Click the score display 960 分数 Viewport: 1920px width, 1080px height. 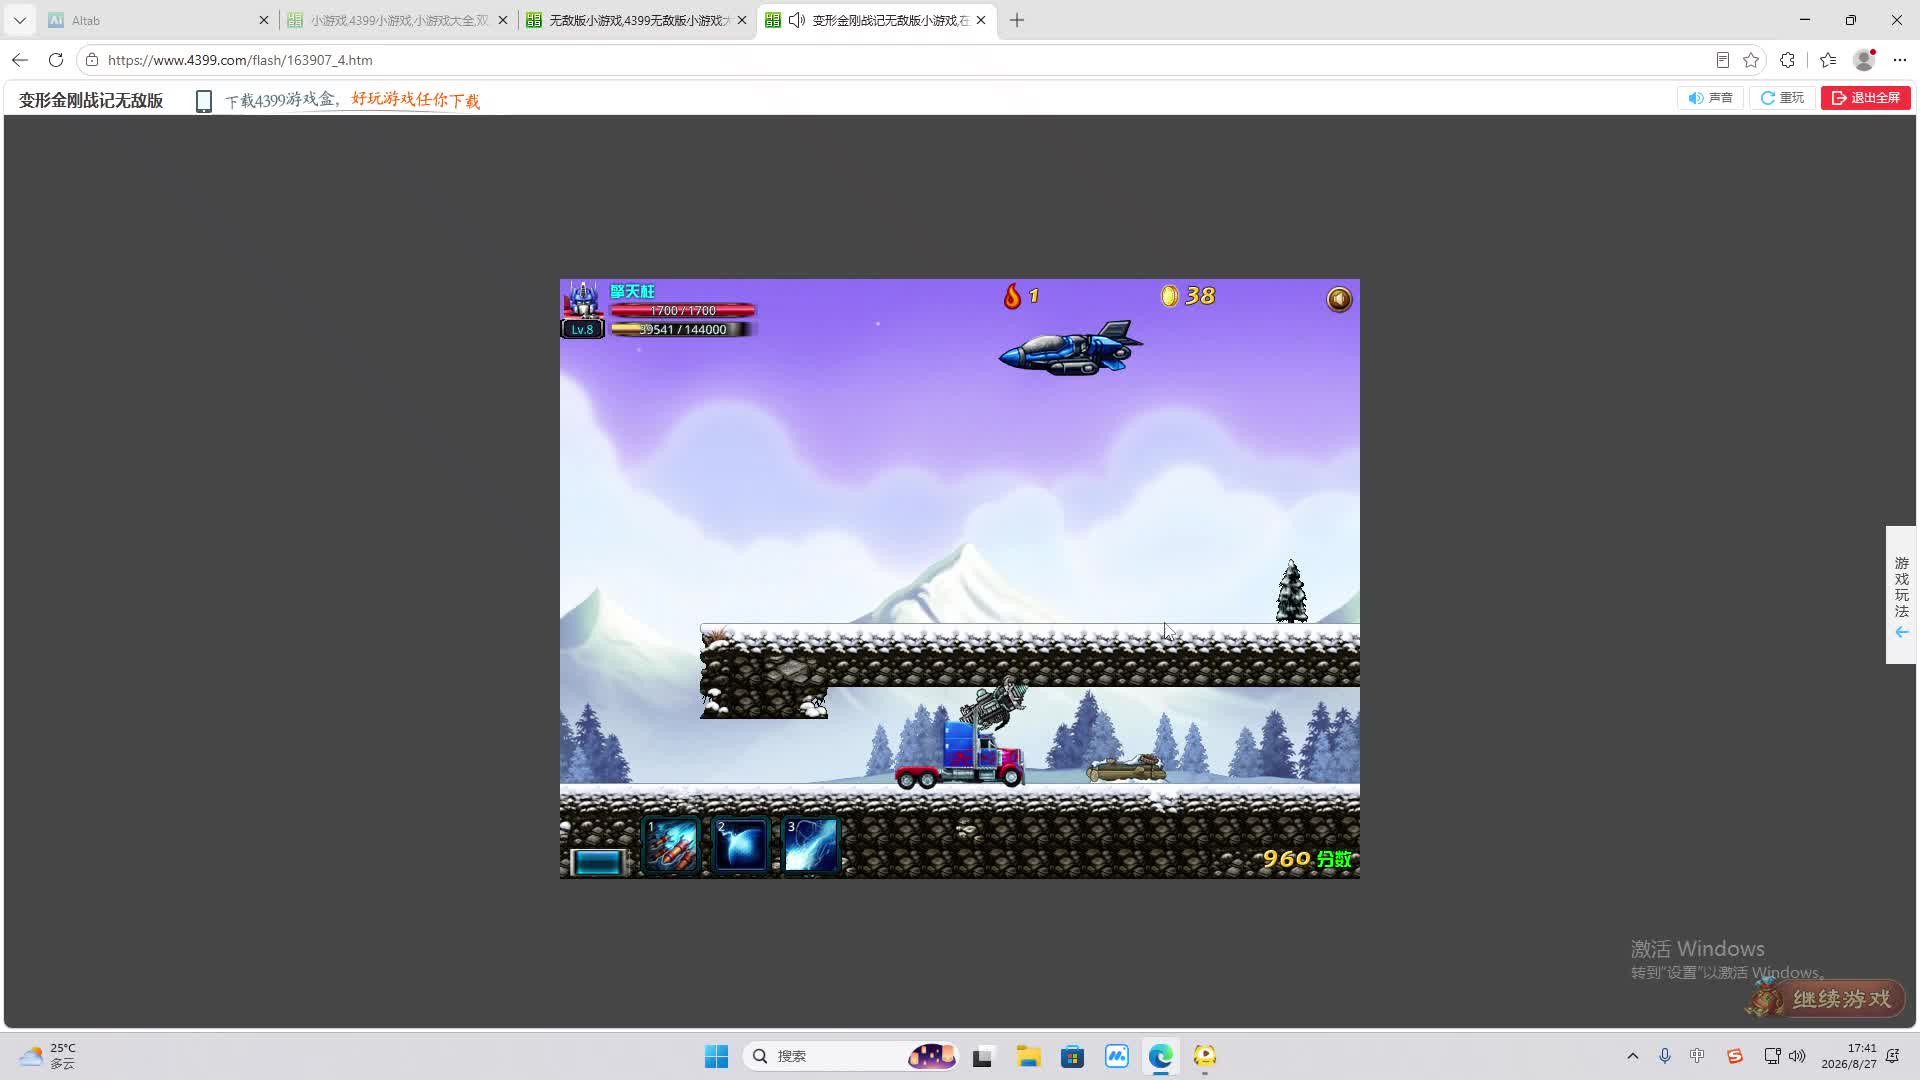click(x=1307, y=858)
